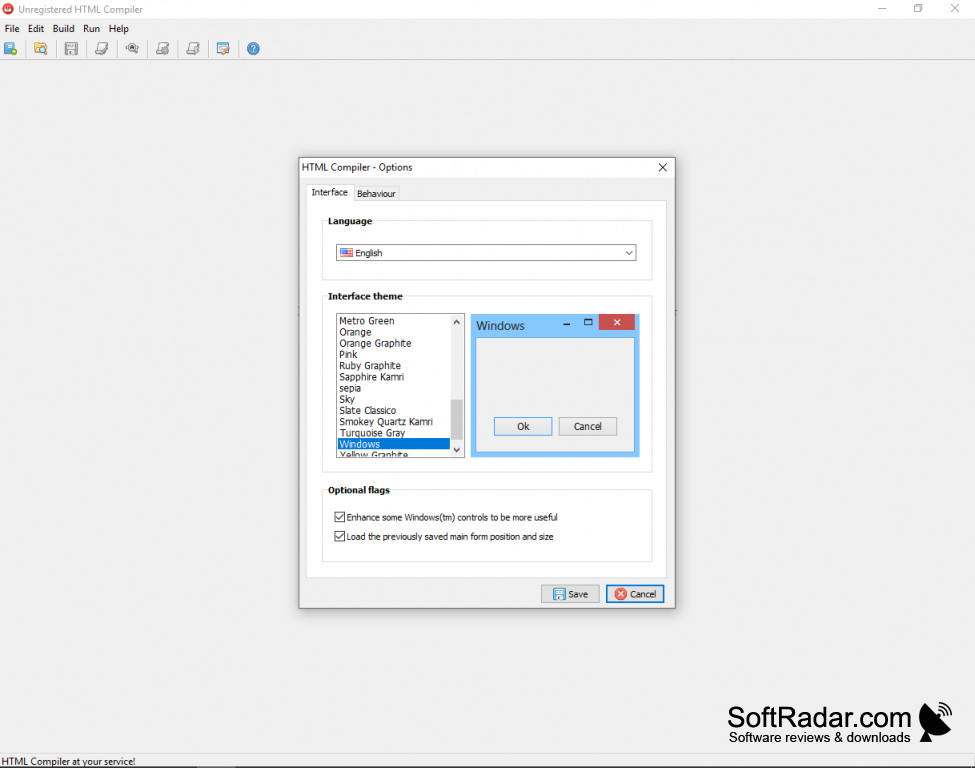Open the Edit menu
The width and height of the screenshot is (975, 768).
pyautogui.click(x=36, y=29)
